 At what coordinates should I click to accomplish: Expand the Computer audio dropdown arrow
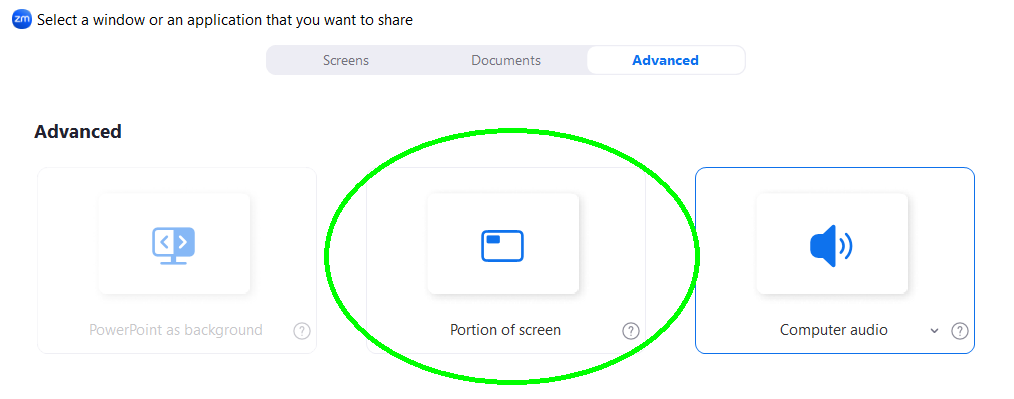[x=934, y=331]
